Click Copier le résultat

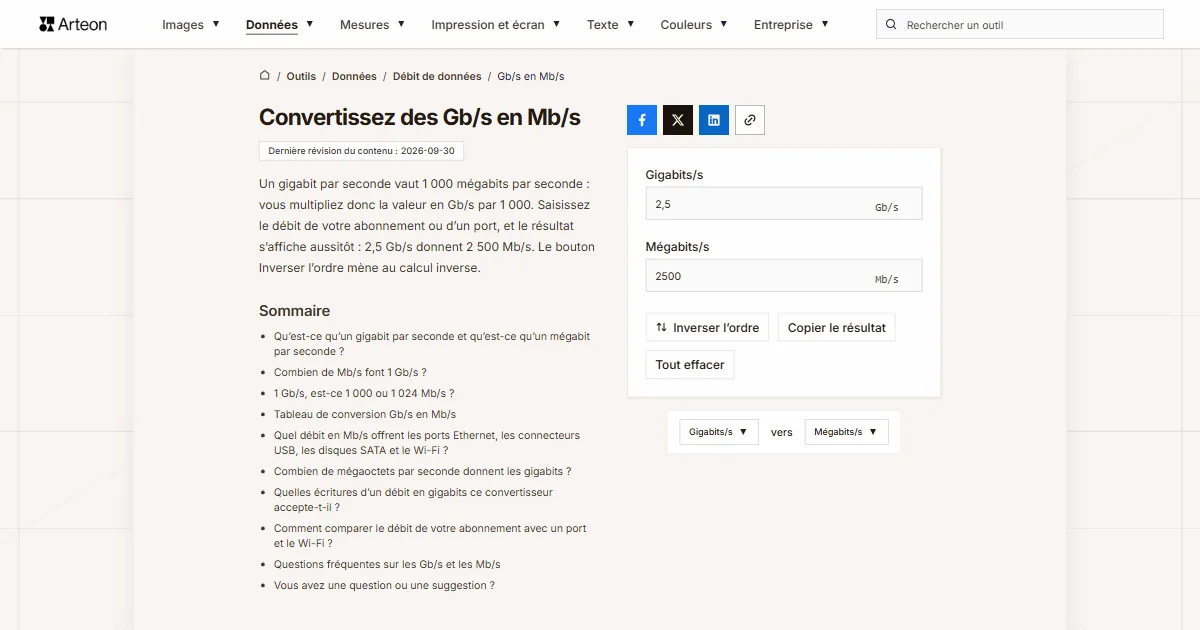pyautogui.click(x=837, y=328)
